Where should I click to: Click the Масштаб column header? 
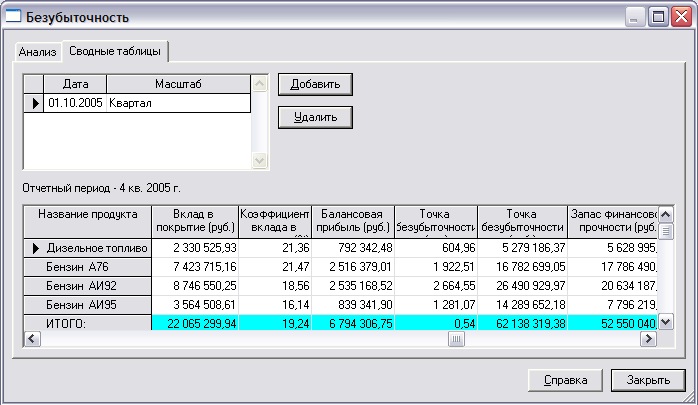pos(179,84)
